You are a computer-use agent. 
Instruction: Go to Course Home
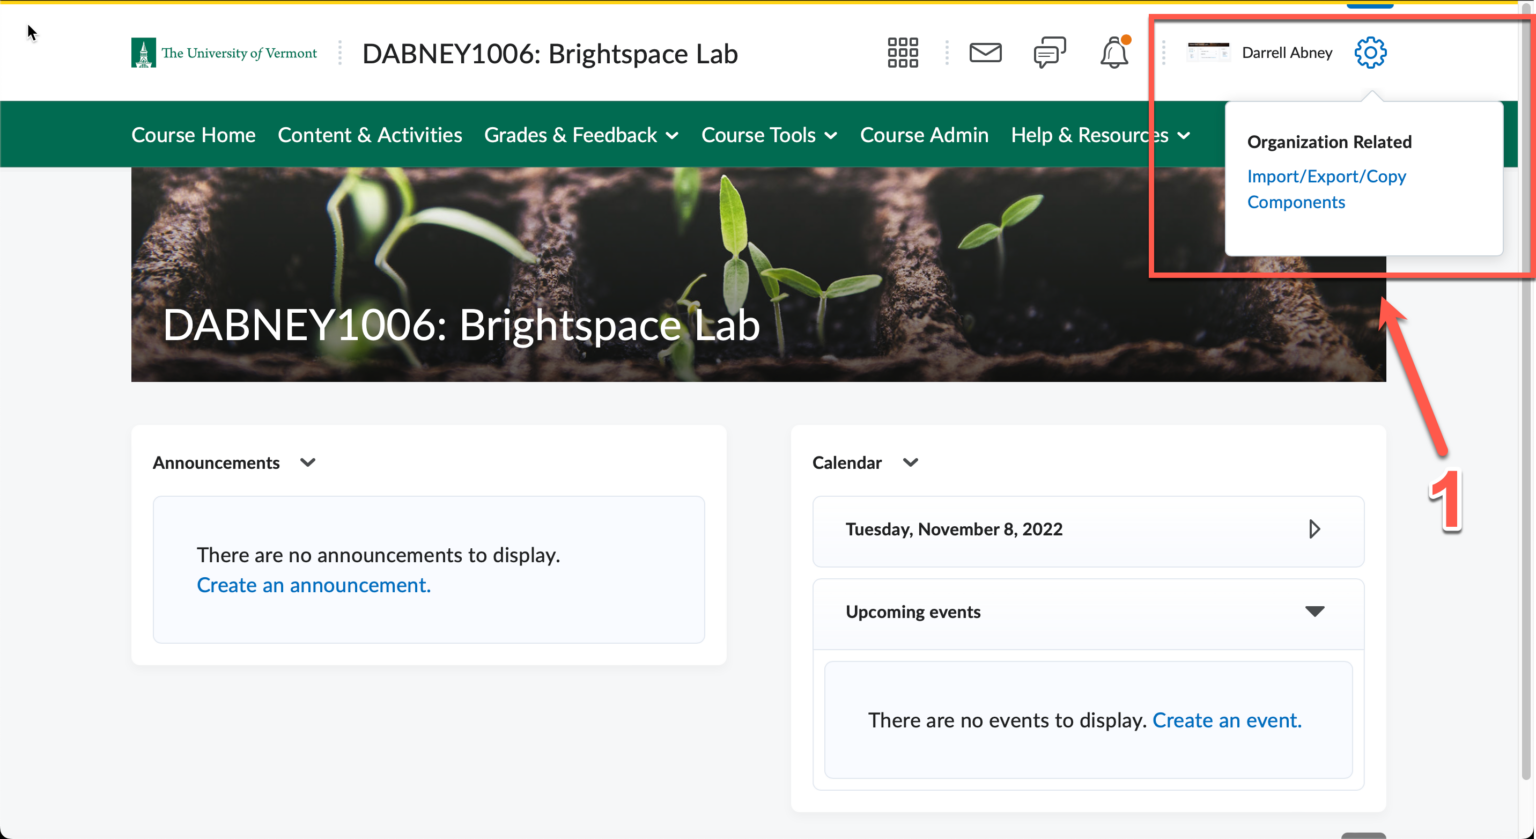point(193,134)
